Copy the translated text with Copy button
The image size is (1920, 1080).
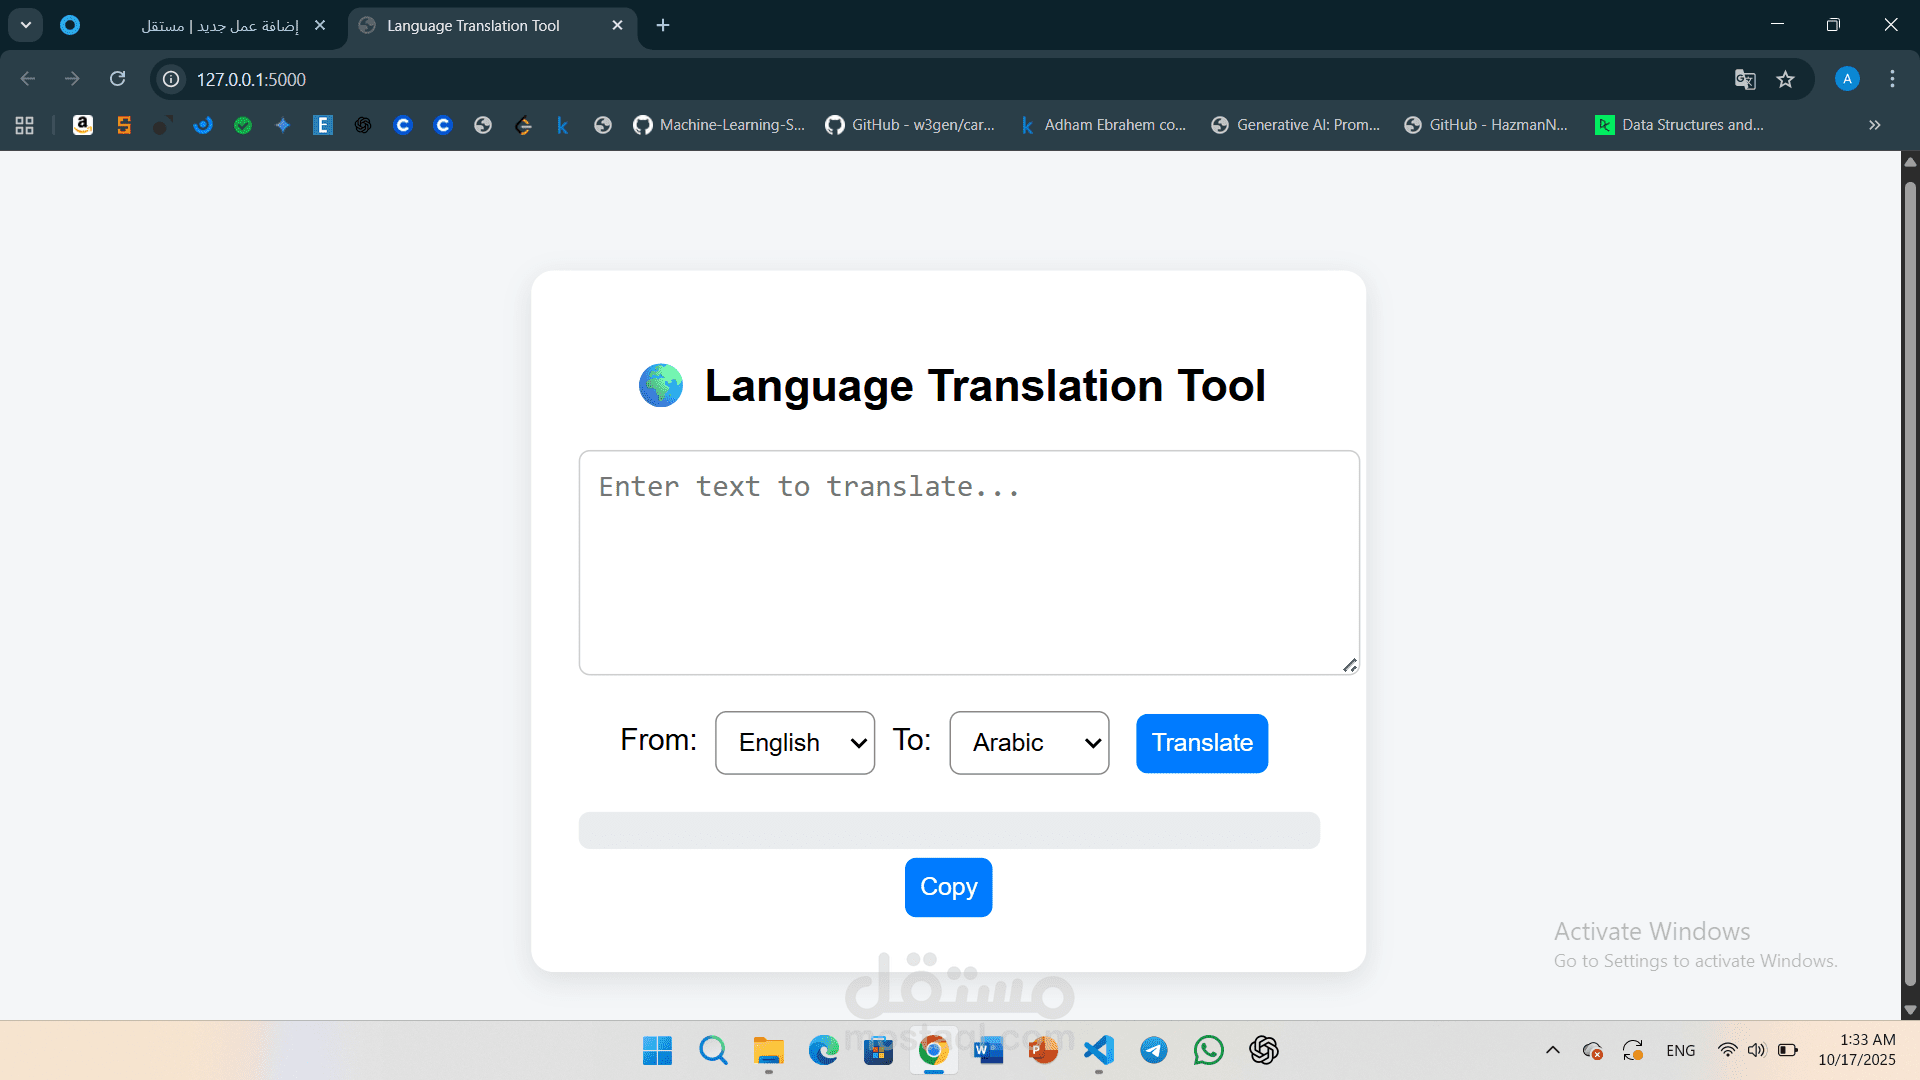coord(948,887)
